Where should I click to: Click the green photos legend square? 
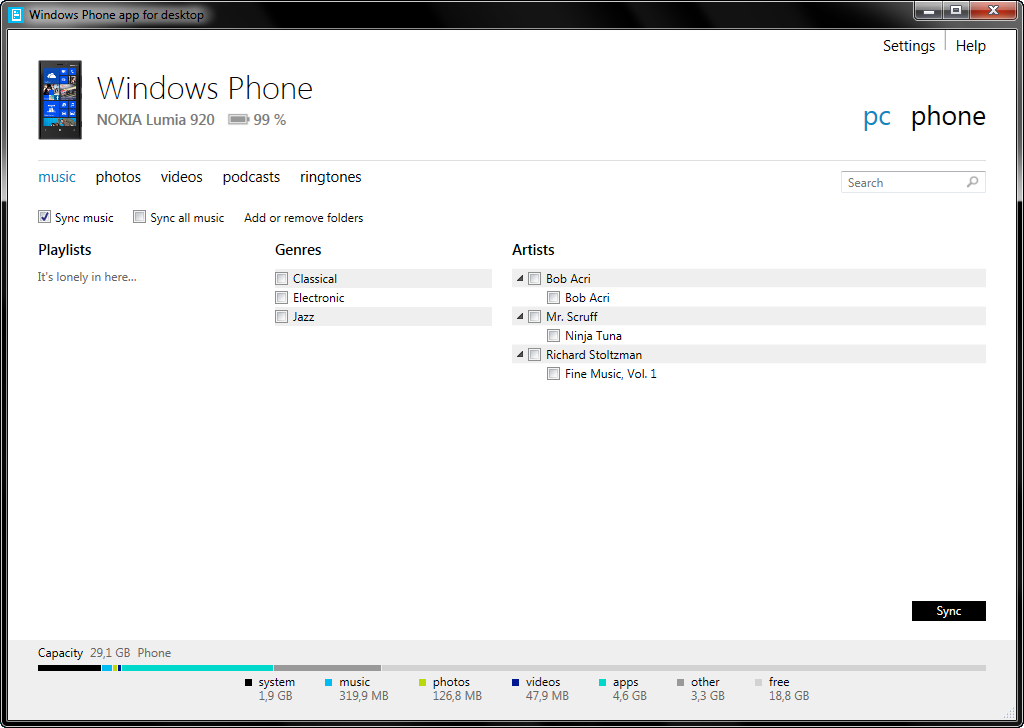coord(422,682)
